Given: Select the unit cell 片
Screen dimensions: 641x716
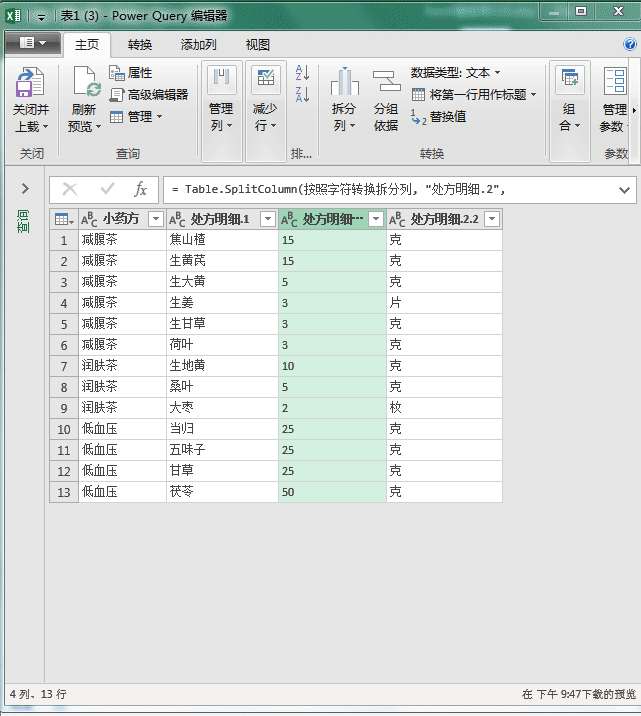Looking at the screenshot, I should pos(444,303).
